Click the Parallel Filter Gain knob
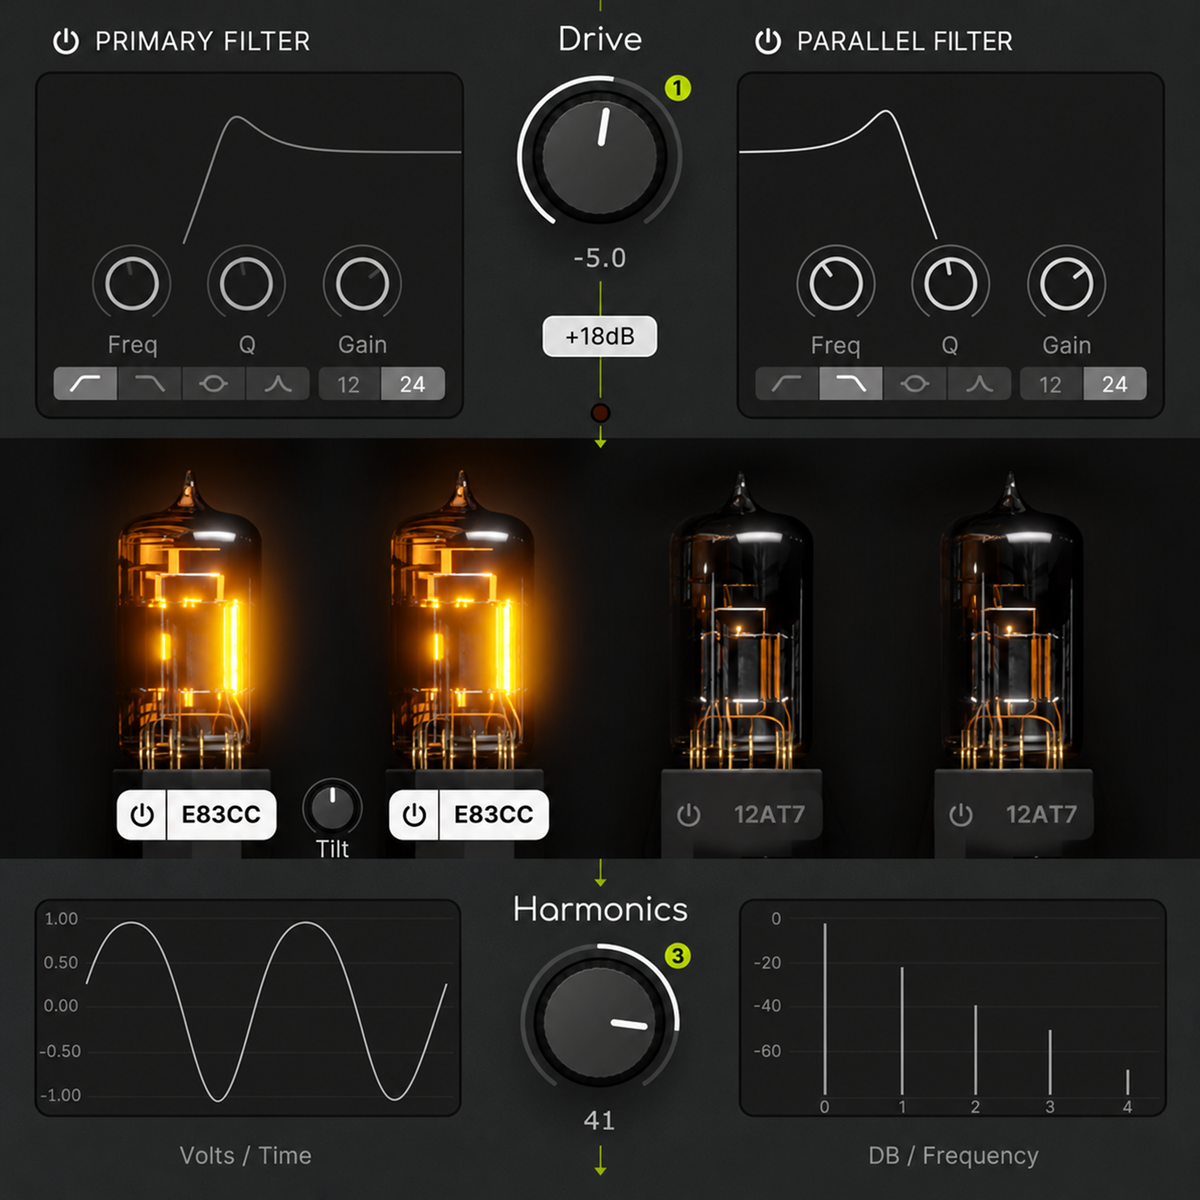The height and width of the screenshot is (1200, 1200). click(1067, 284)
